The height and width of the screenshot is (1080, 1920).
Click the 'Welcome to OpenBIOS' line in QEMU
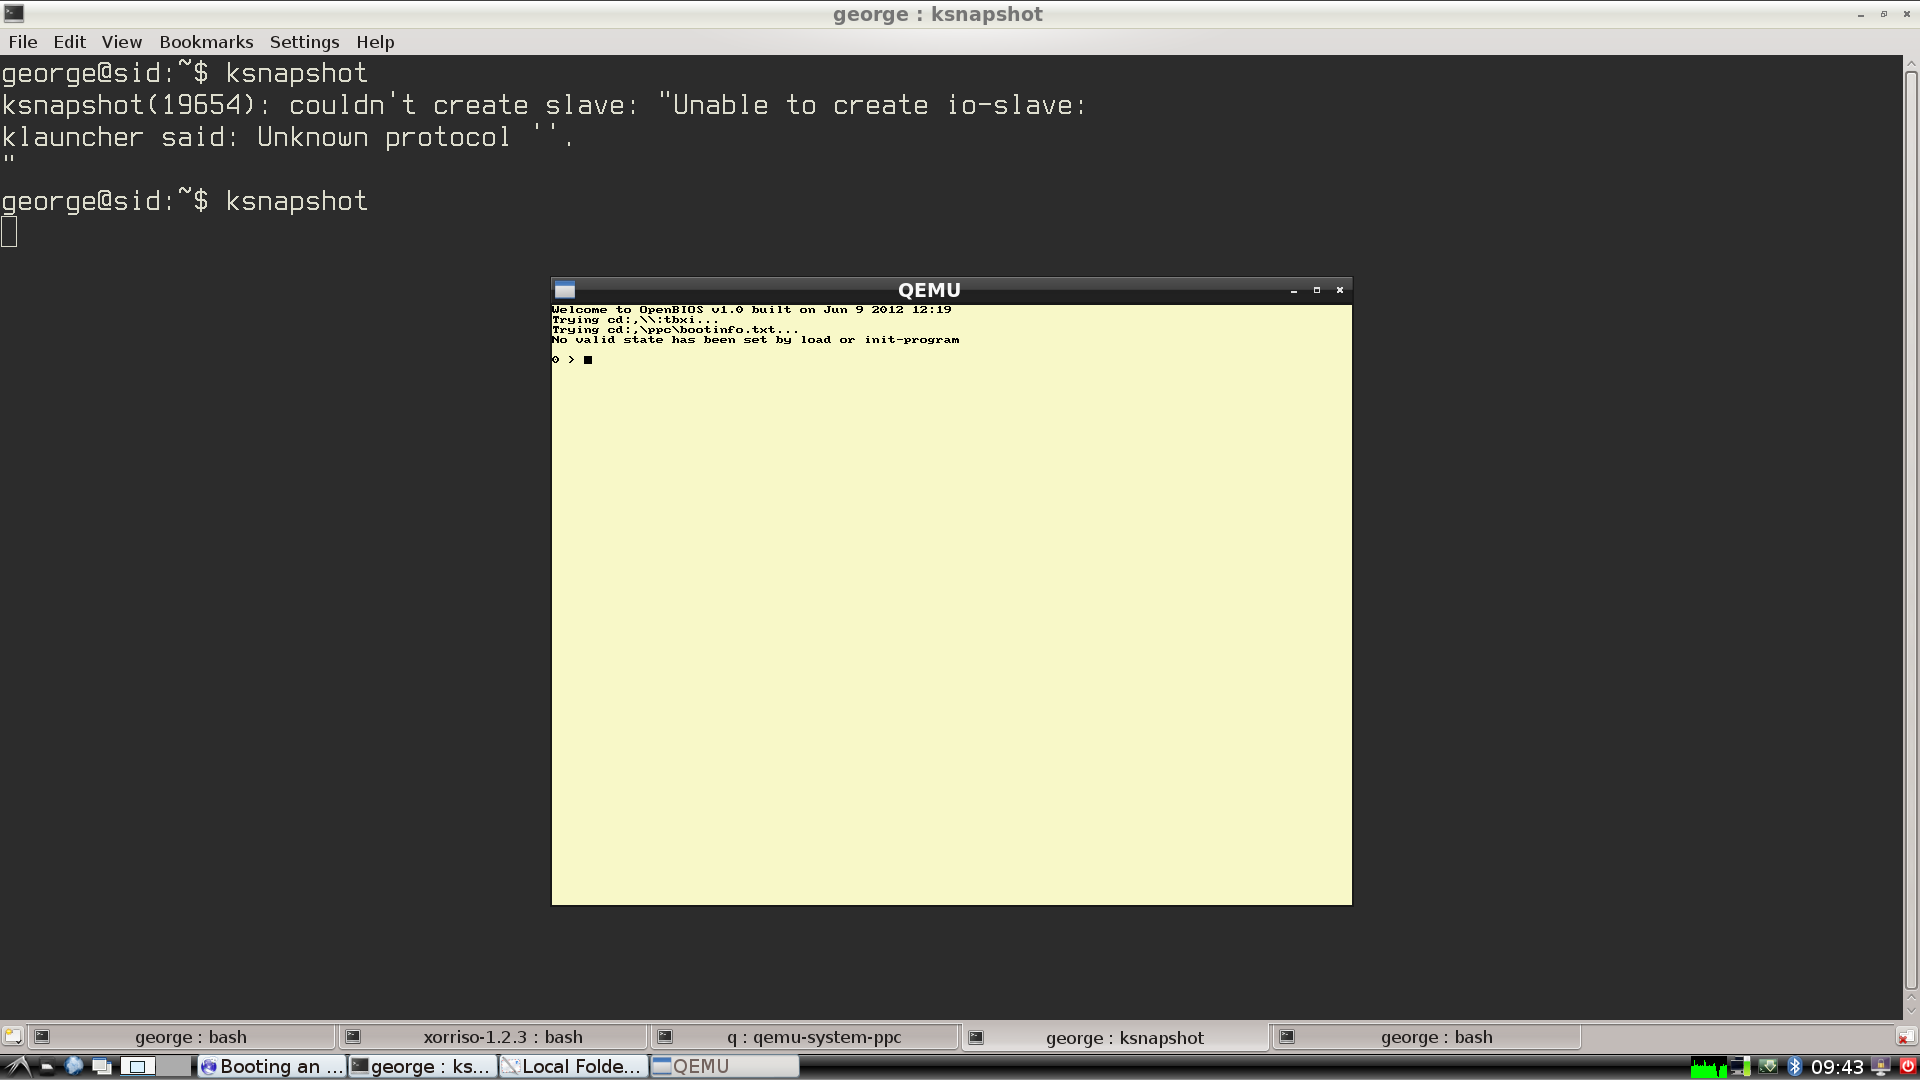[x=751, y=310]
